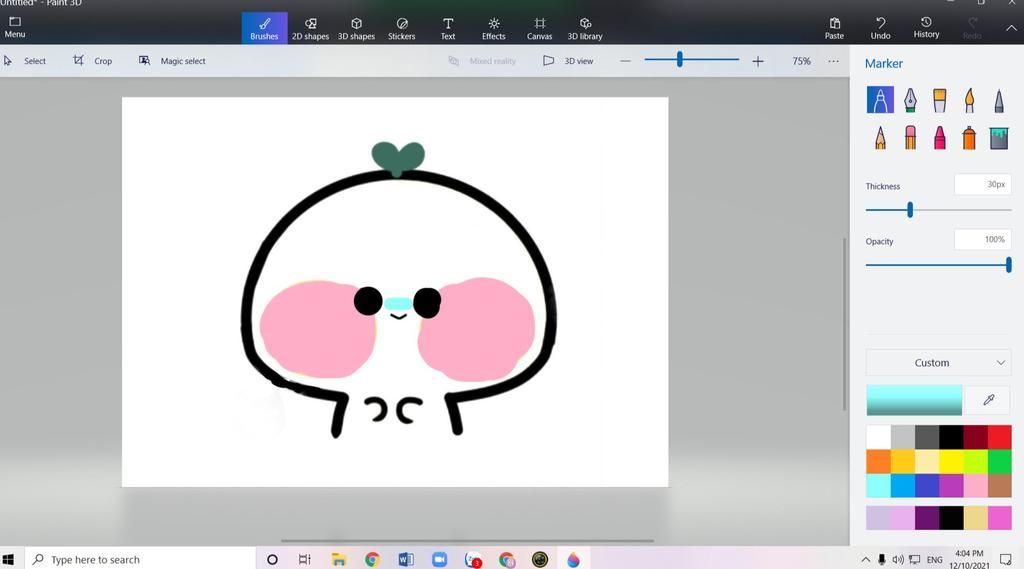
Task: Open the Effects tab
Action: pyautogui.click(x=494, y=28)
